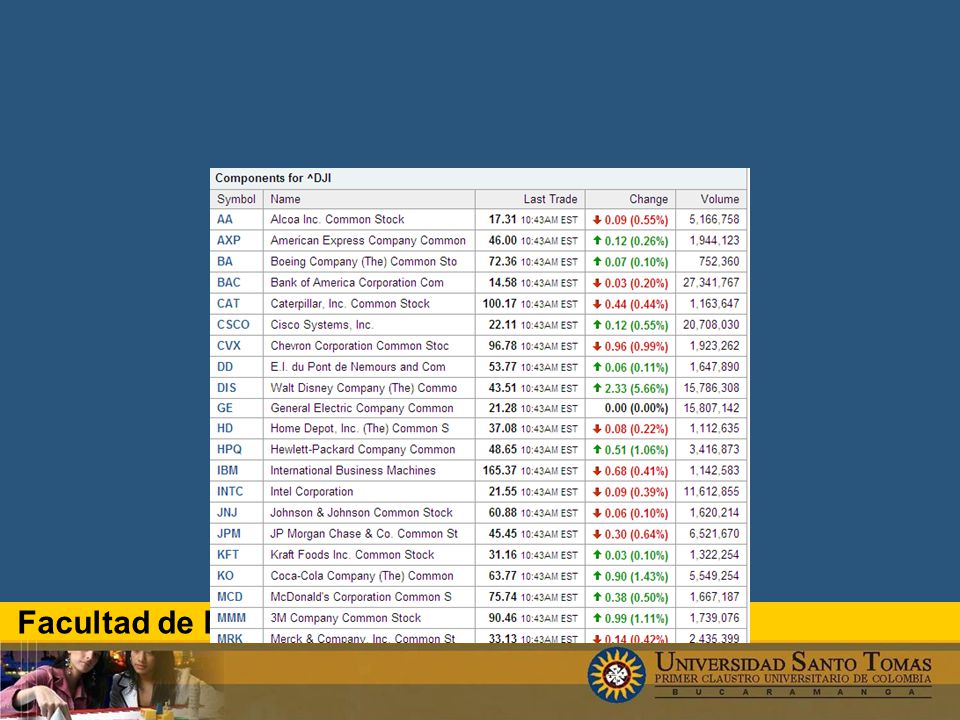Image resolution: width=960 pixels, height=720 pixels.
Task: Open the GE ticker symbol link
Action: coord(225,408)
